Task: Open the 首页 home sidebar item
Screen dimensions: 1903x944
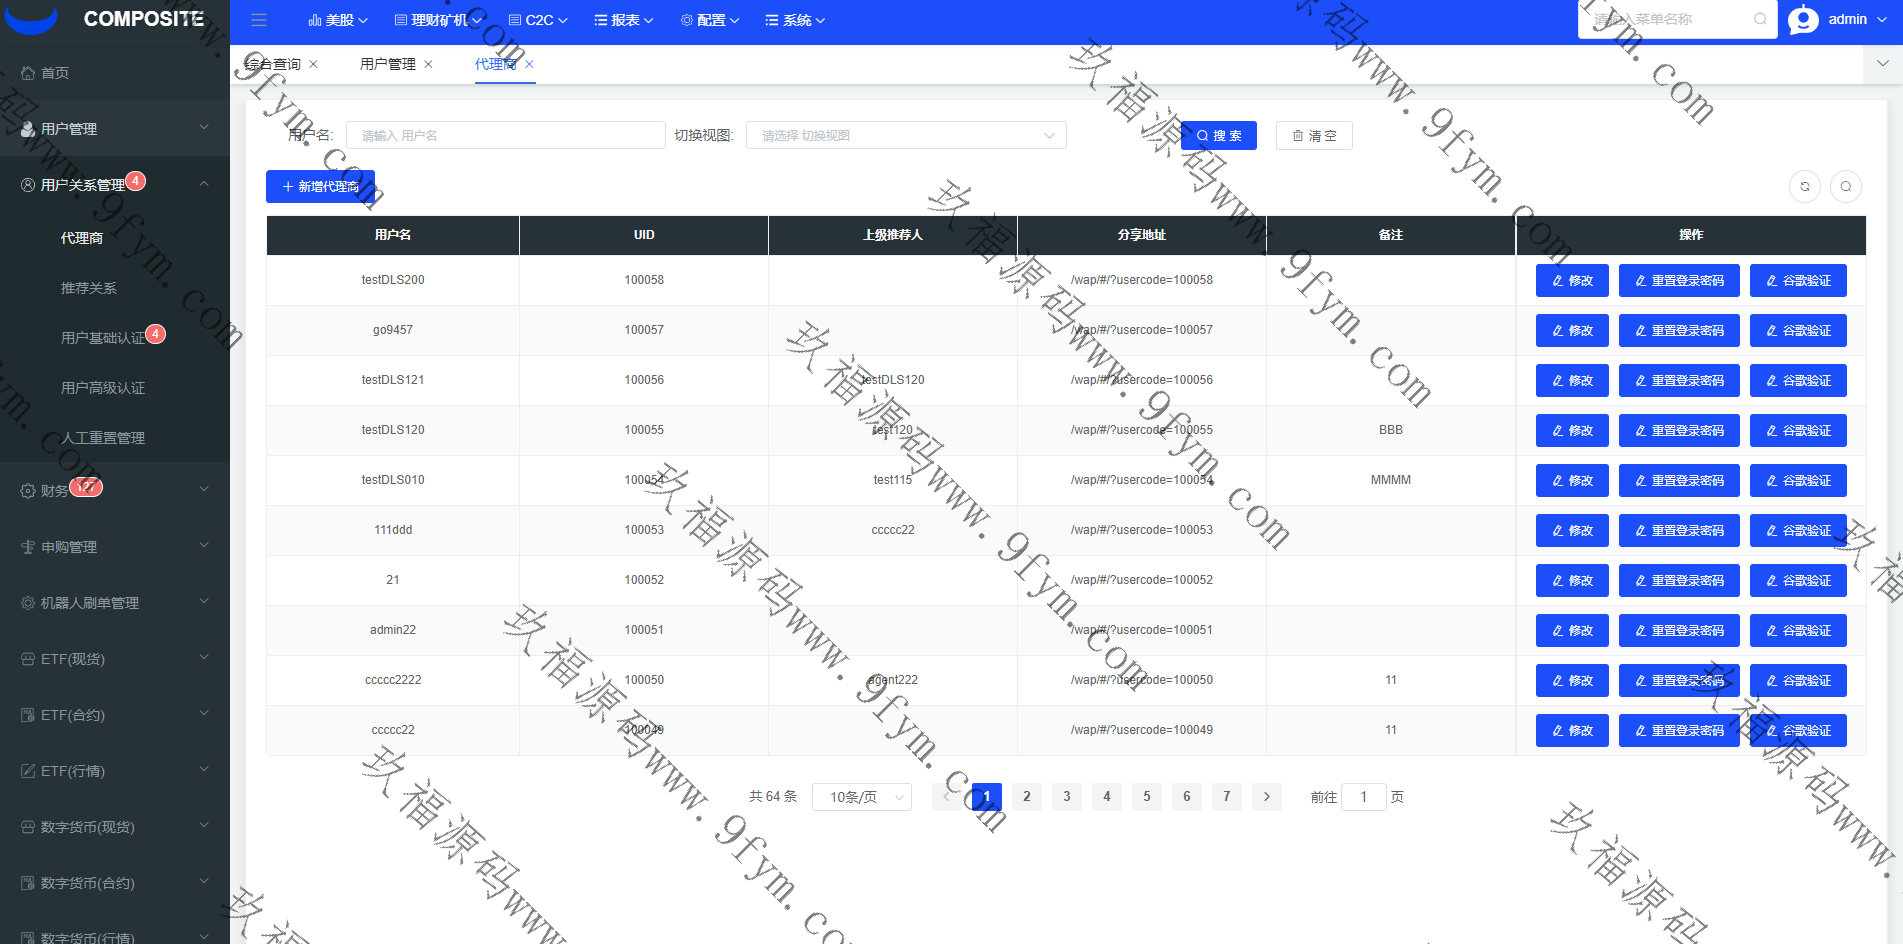Action: [55, 73]
